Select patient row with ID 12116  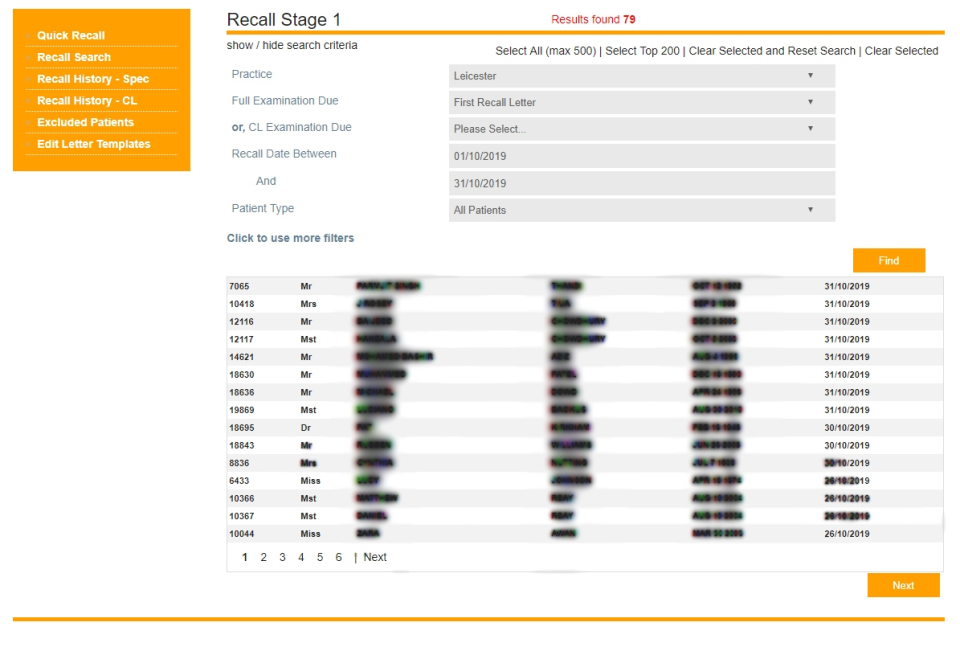[x=585, y=321]
